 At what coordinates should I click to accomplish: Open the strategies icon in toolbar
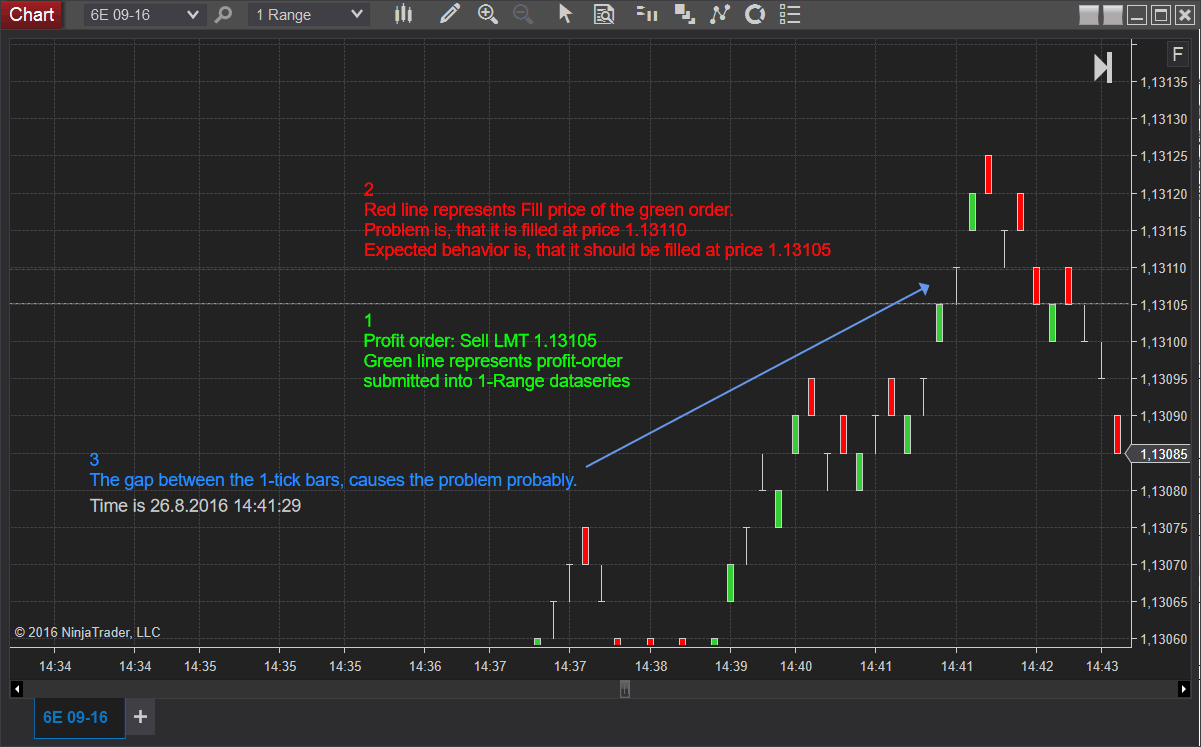click(x=684, y=14)
